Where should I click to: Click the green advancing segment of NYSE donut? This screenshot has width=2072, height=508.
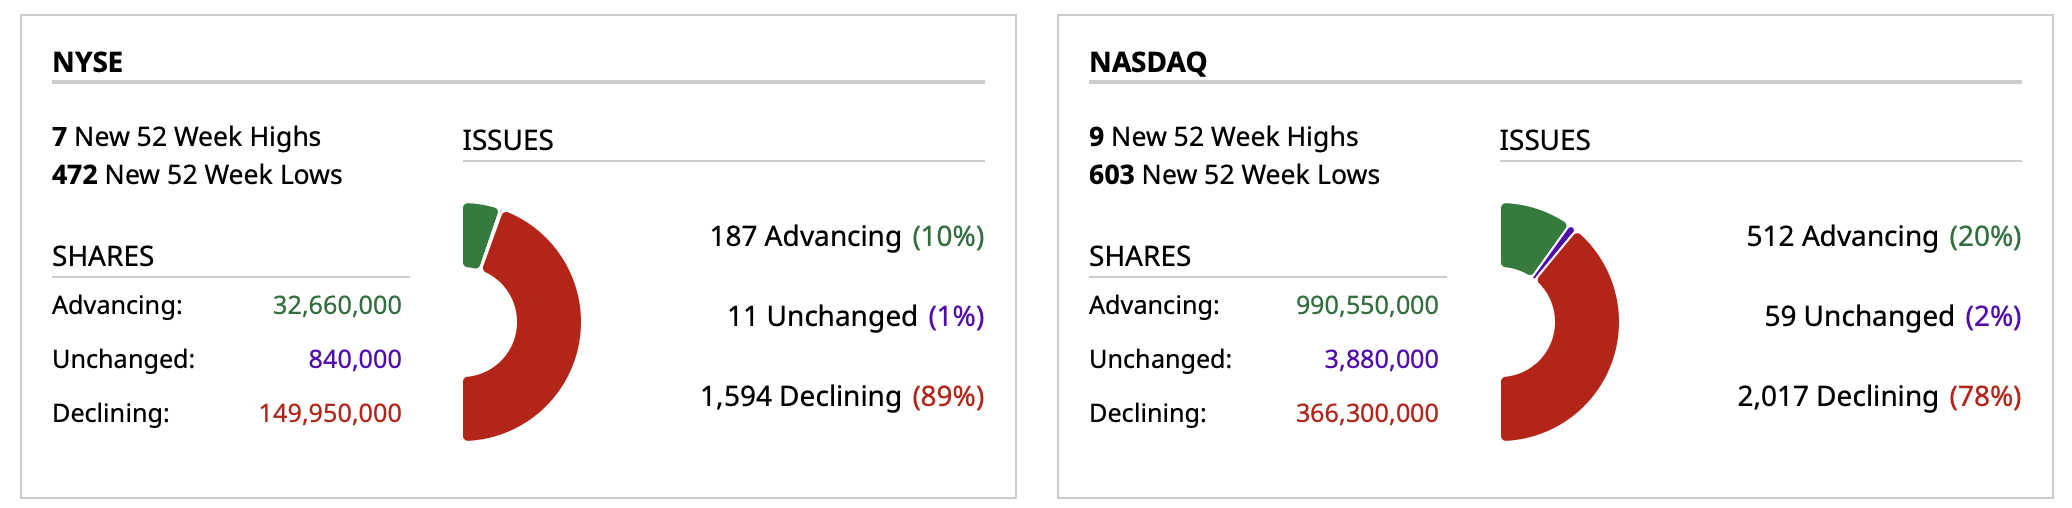click(x=478, y=235)
